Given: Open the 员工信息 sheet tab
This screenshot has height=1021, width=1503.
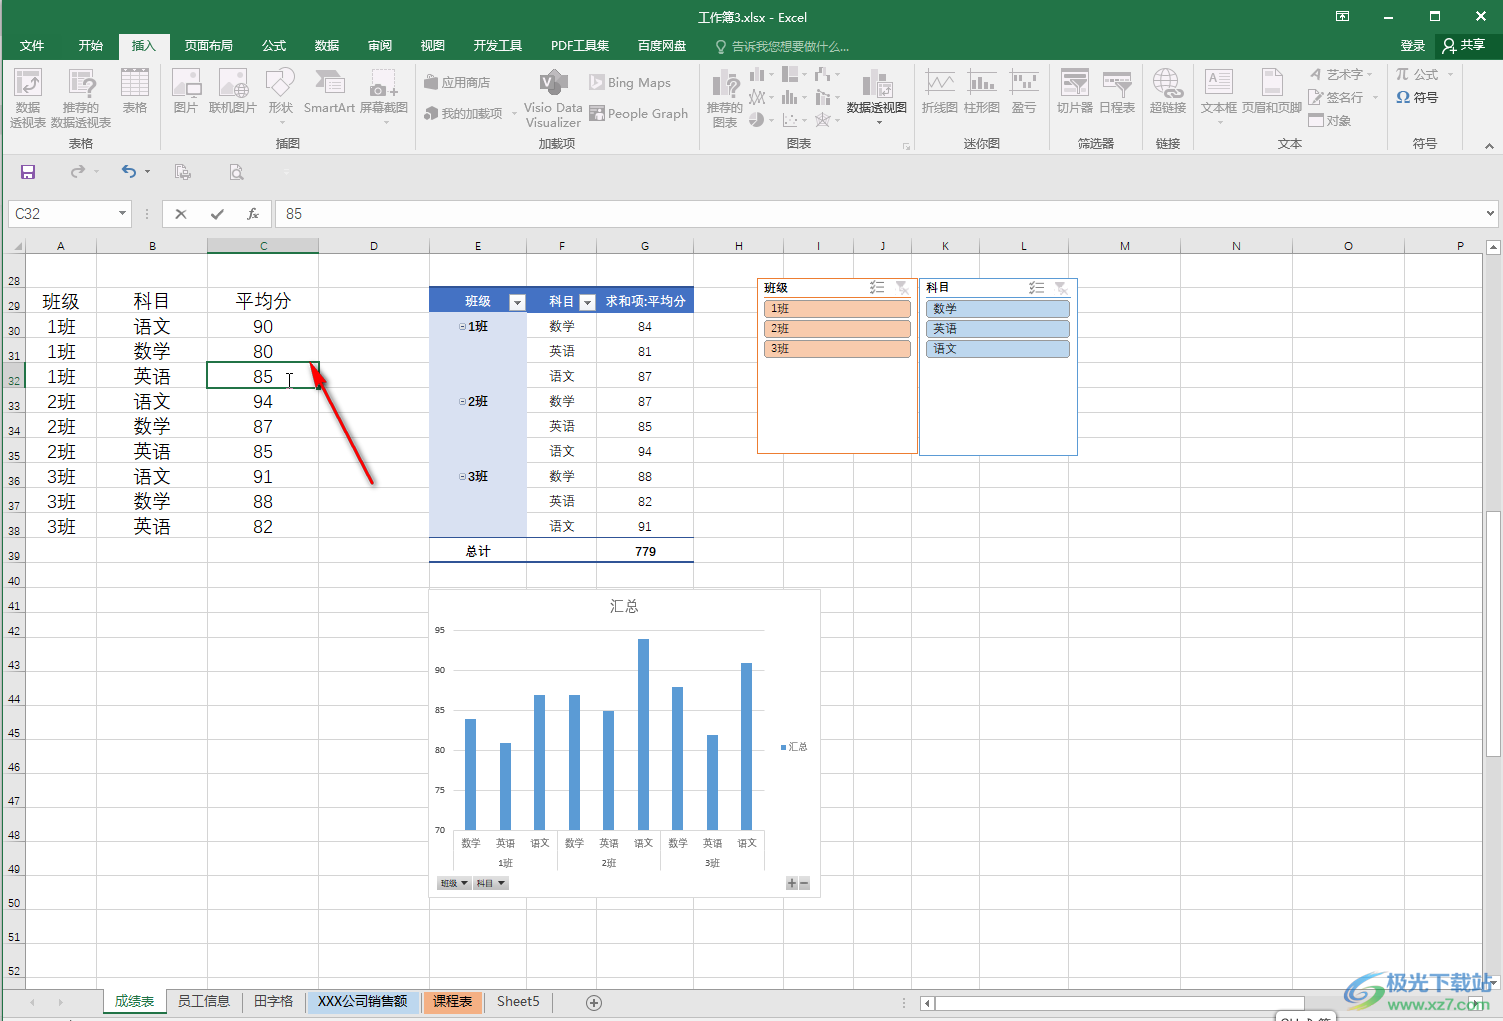Looking at the screenshot, I should (x=204, y=1001).
